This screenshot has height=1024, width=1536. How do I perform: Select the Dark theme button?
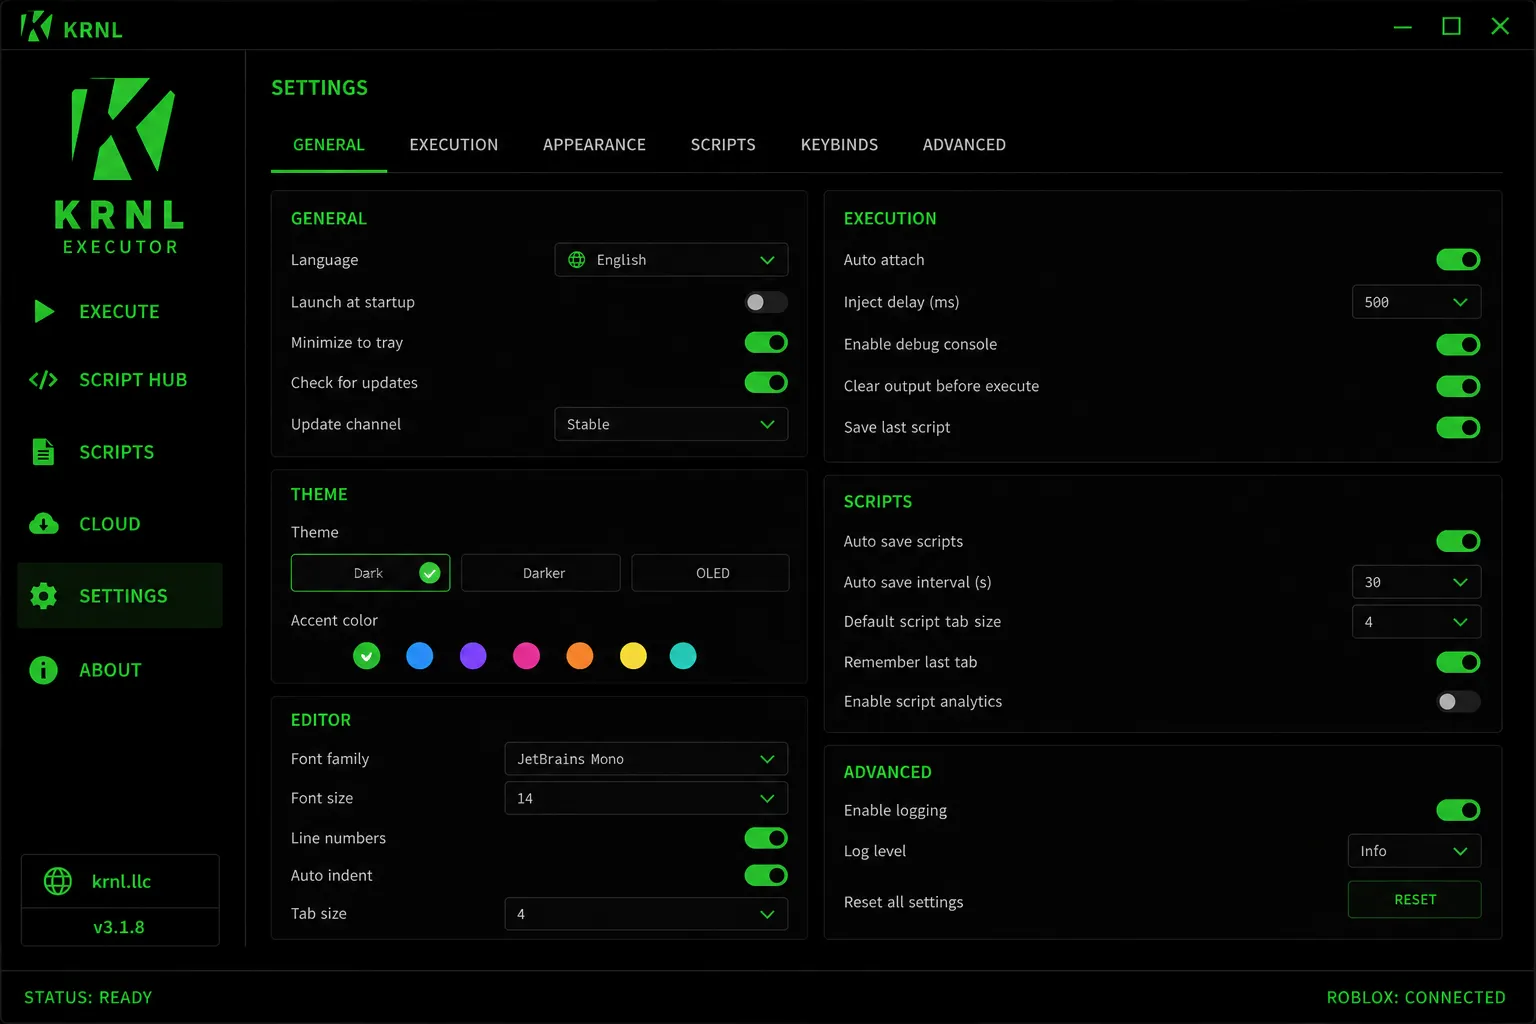(x=370, y=573)
